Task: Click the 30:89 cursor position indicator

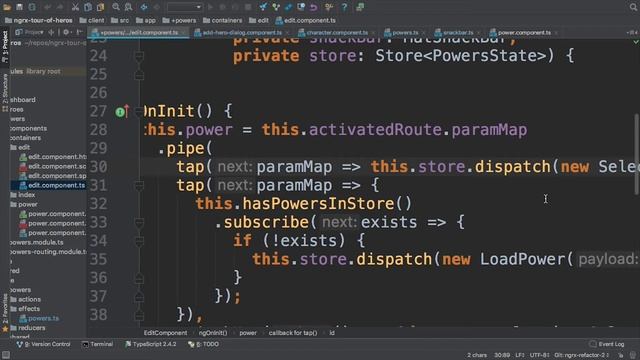Action: pyautogui.click(x=502, y=355)
